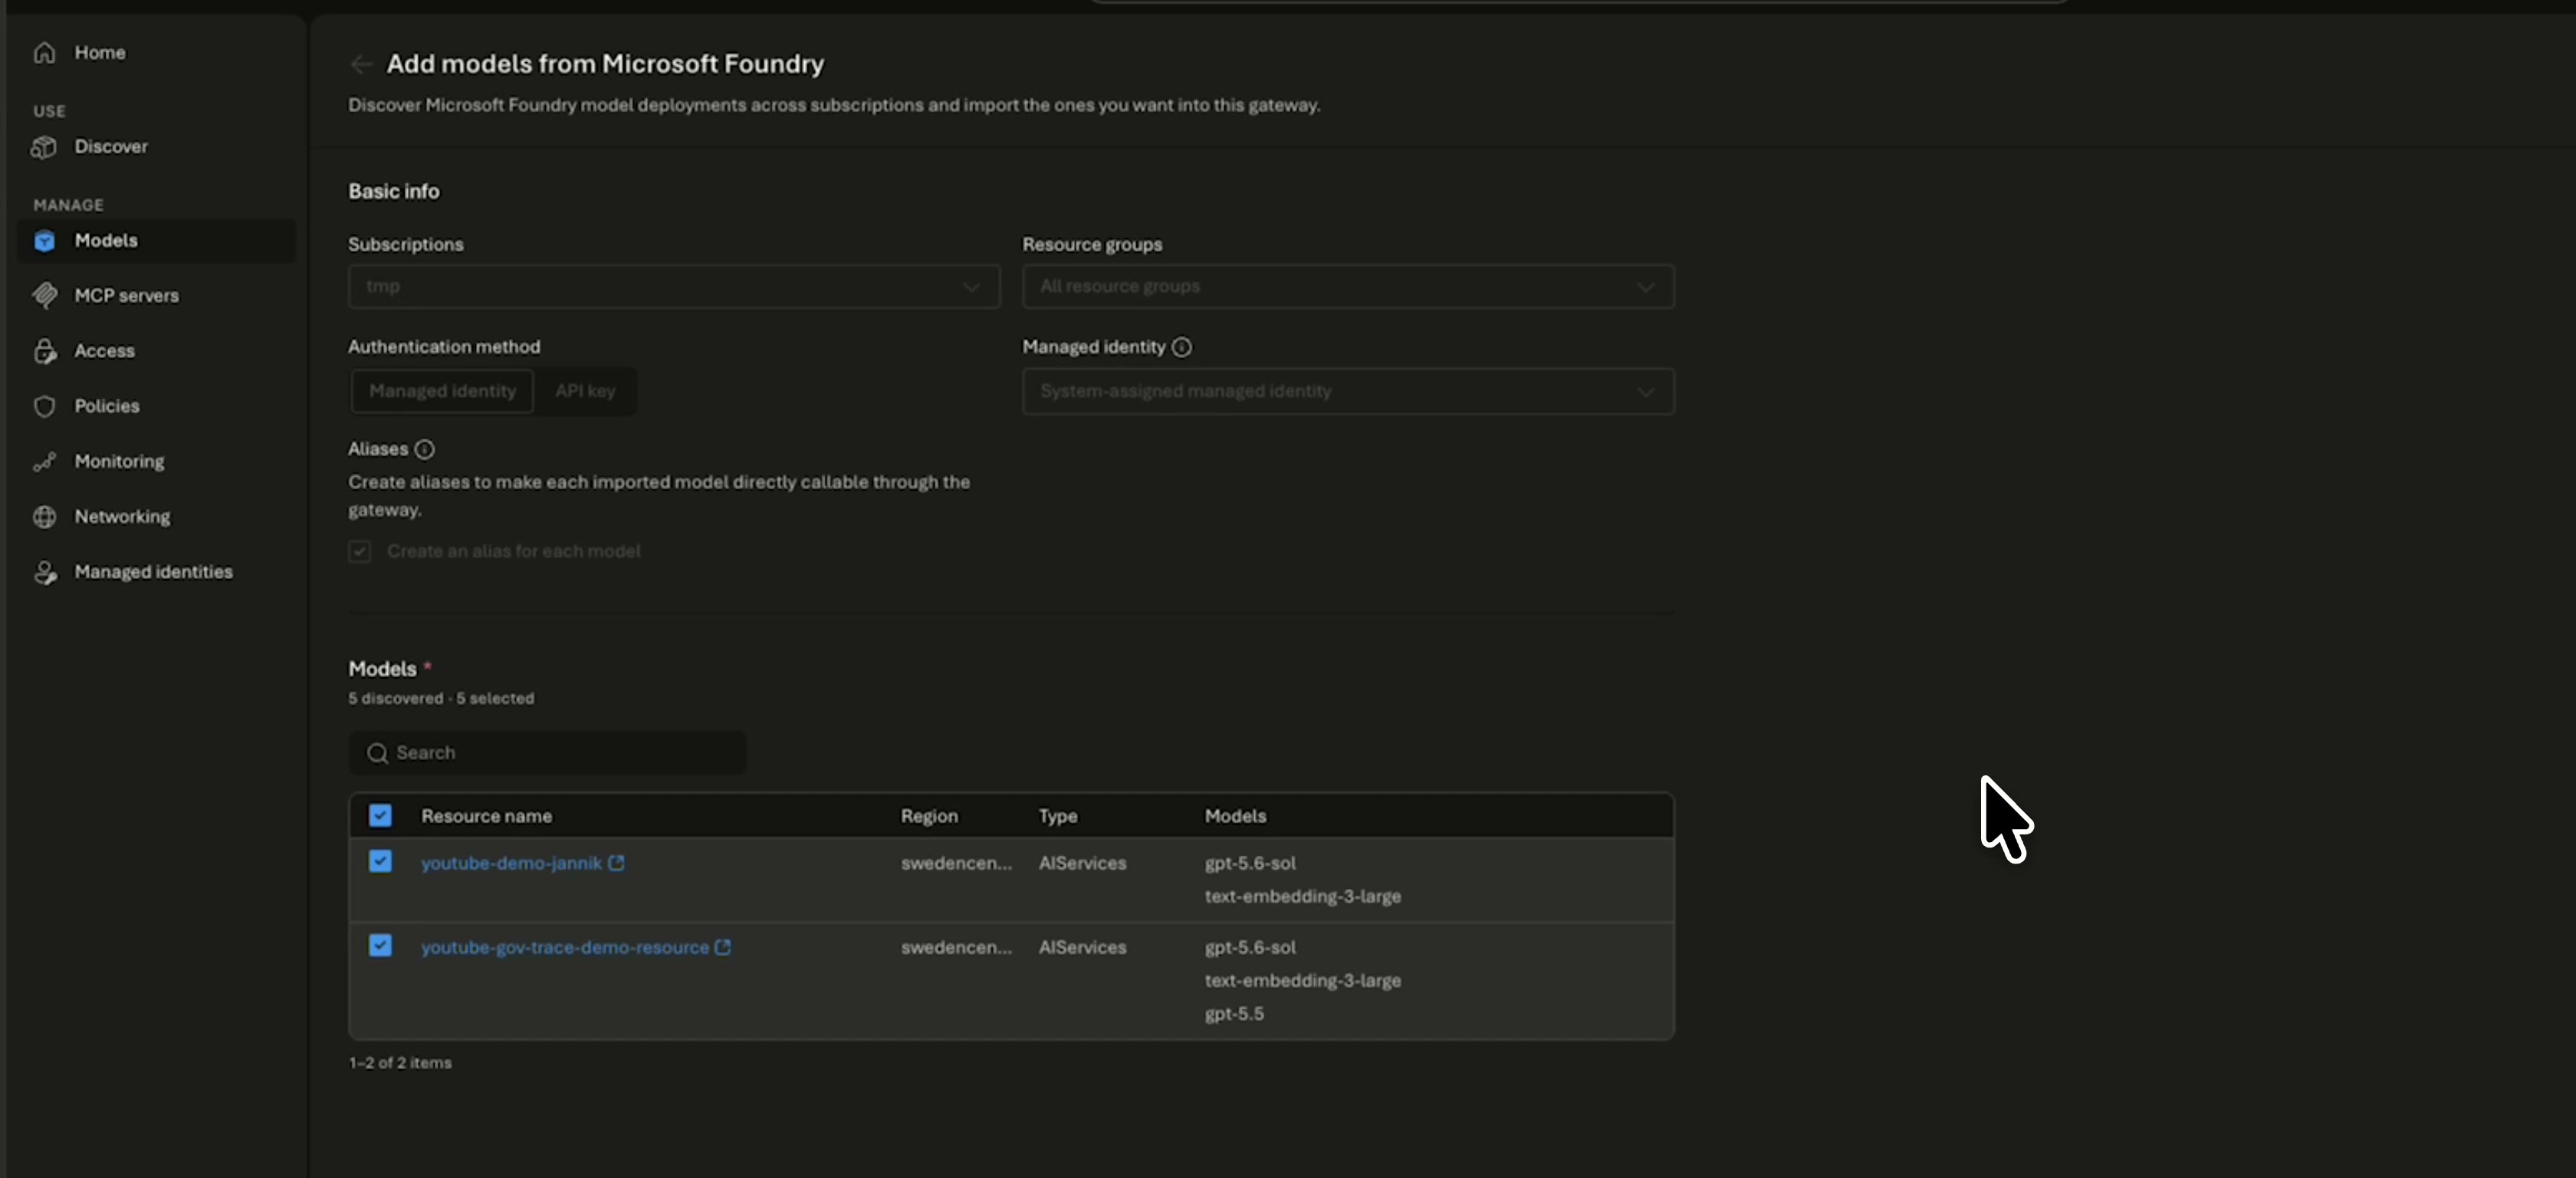Open external link icon for youtube-demo-jannik
Screen dimensions: 2576x1178
tap(616, 863)
